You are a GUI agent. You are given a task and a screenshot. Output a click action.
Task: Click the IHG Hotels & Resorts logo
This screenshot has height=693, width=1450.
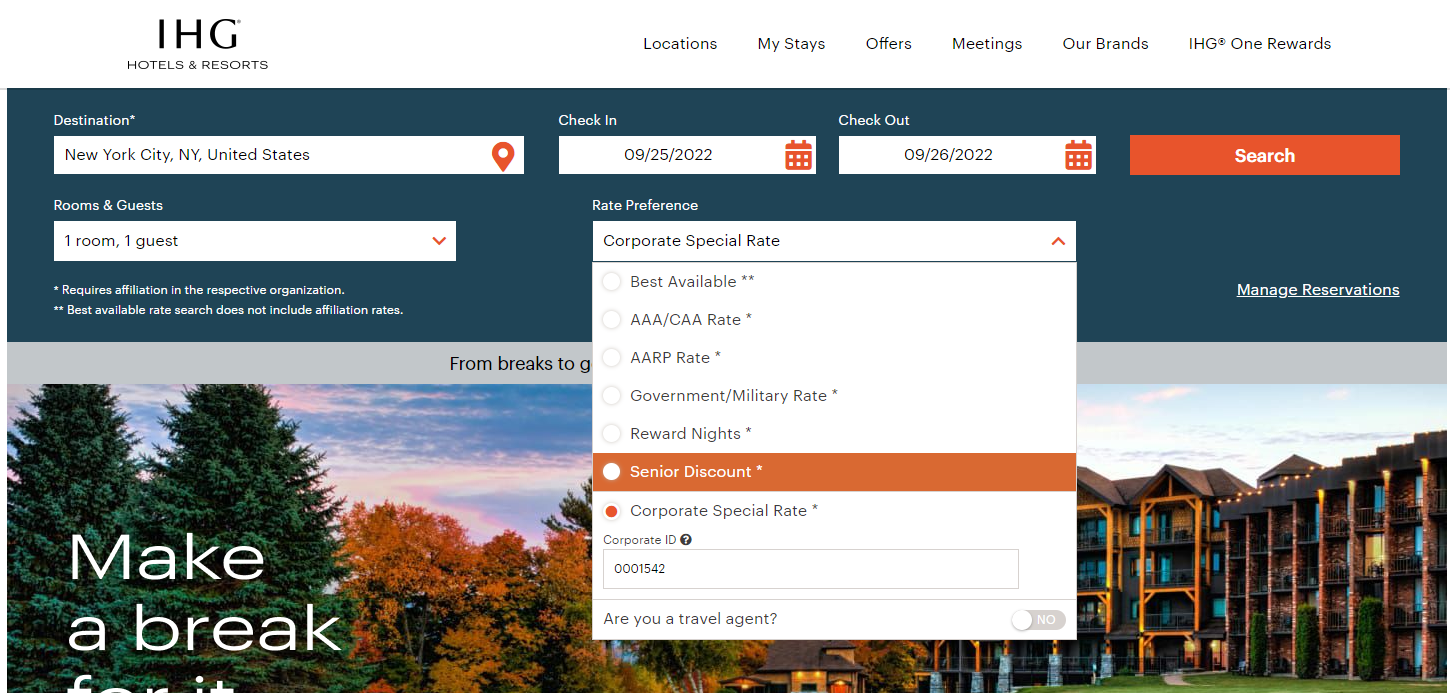196,42
